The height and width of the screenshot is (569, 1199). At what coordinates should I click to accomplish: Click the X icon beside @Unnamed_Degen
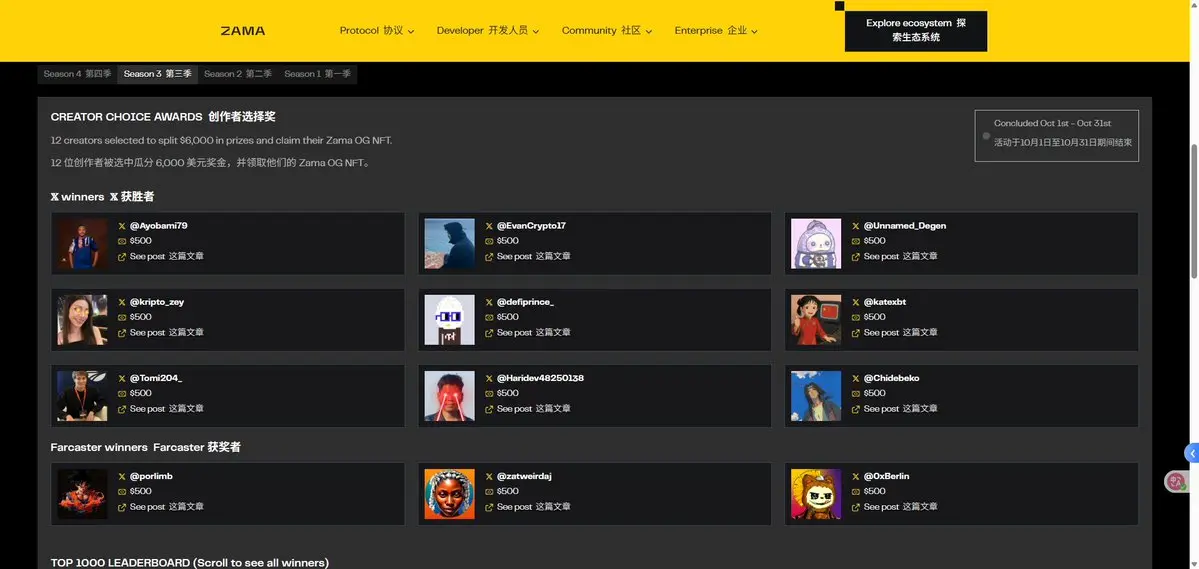pos(856,226)
